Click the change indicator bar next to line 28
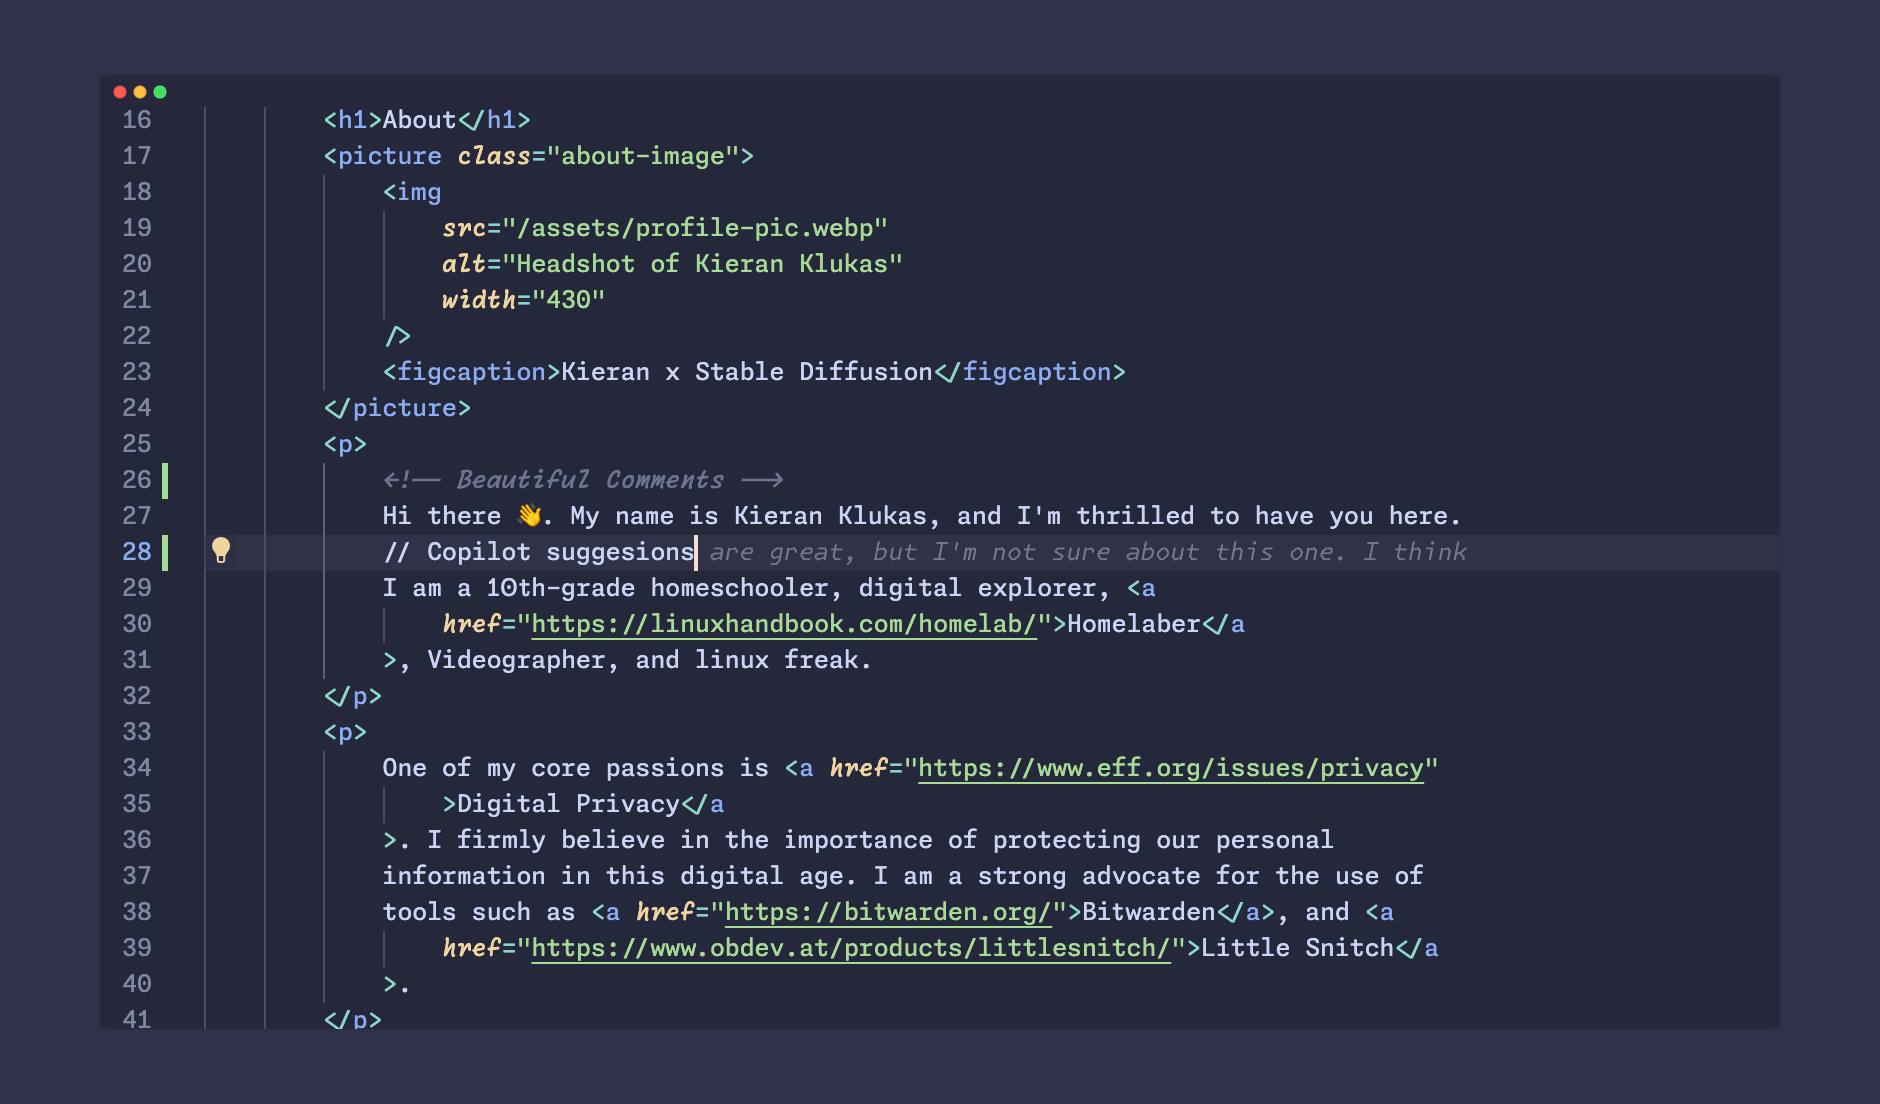 click(165, 551)
